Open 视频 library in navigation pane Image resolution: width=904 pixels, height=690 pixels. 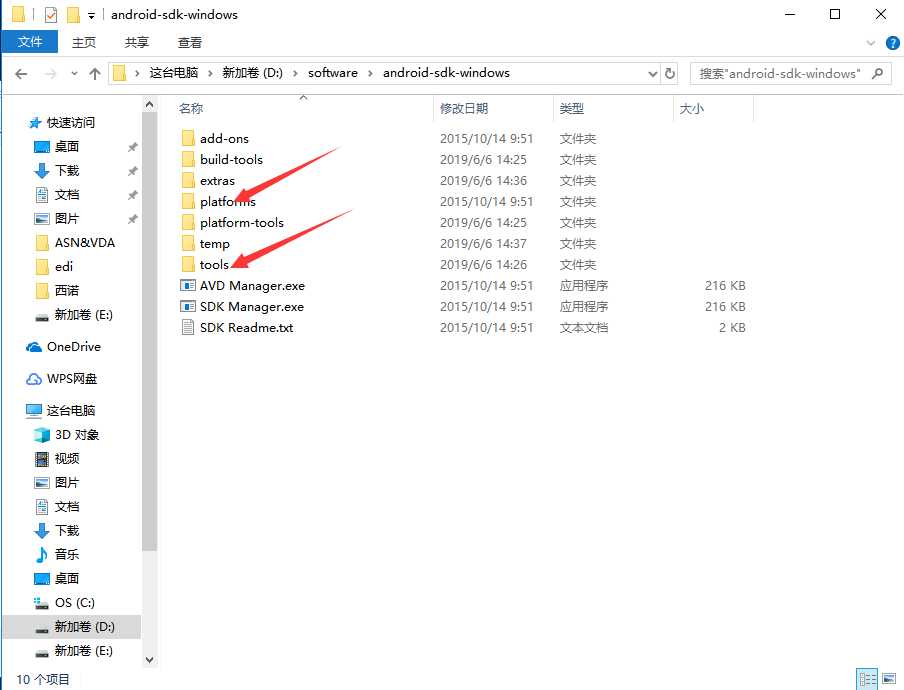(67, 459)
